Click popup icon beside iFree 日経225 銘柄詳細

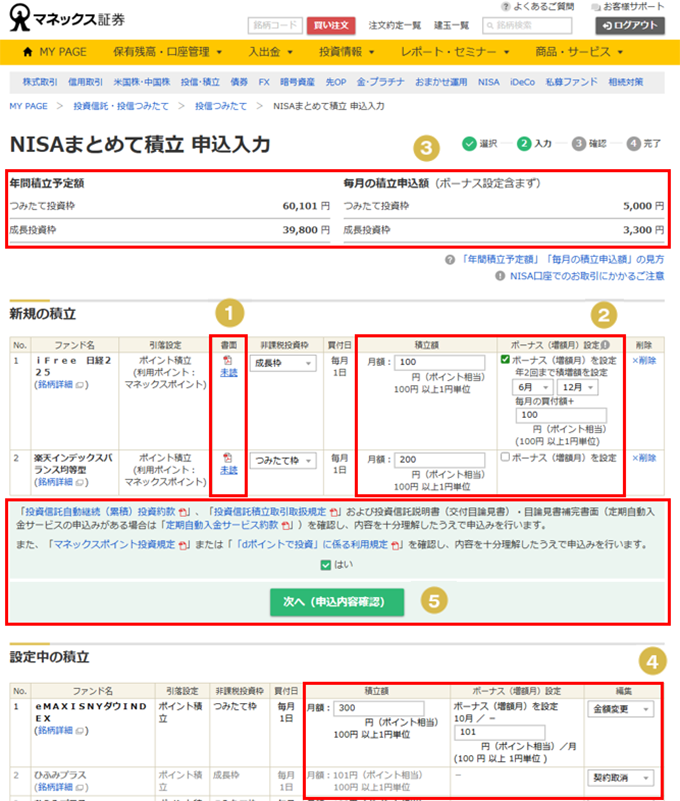80,385
